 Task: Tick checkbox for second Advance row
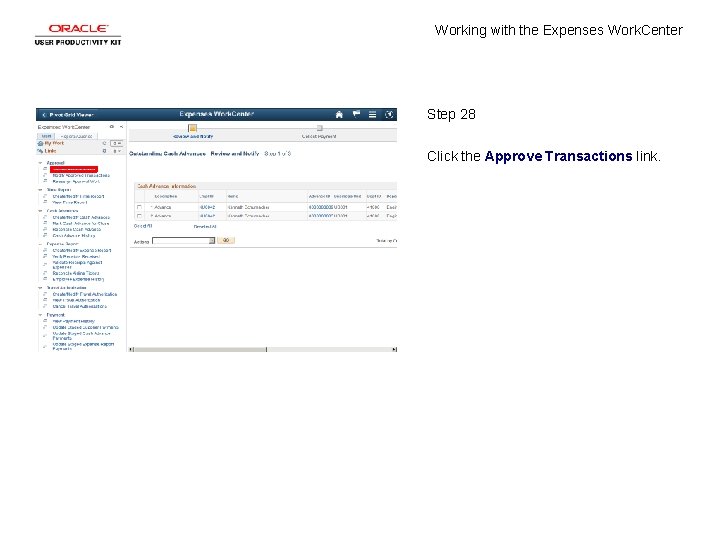[x=139, y=216]
